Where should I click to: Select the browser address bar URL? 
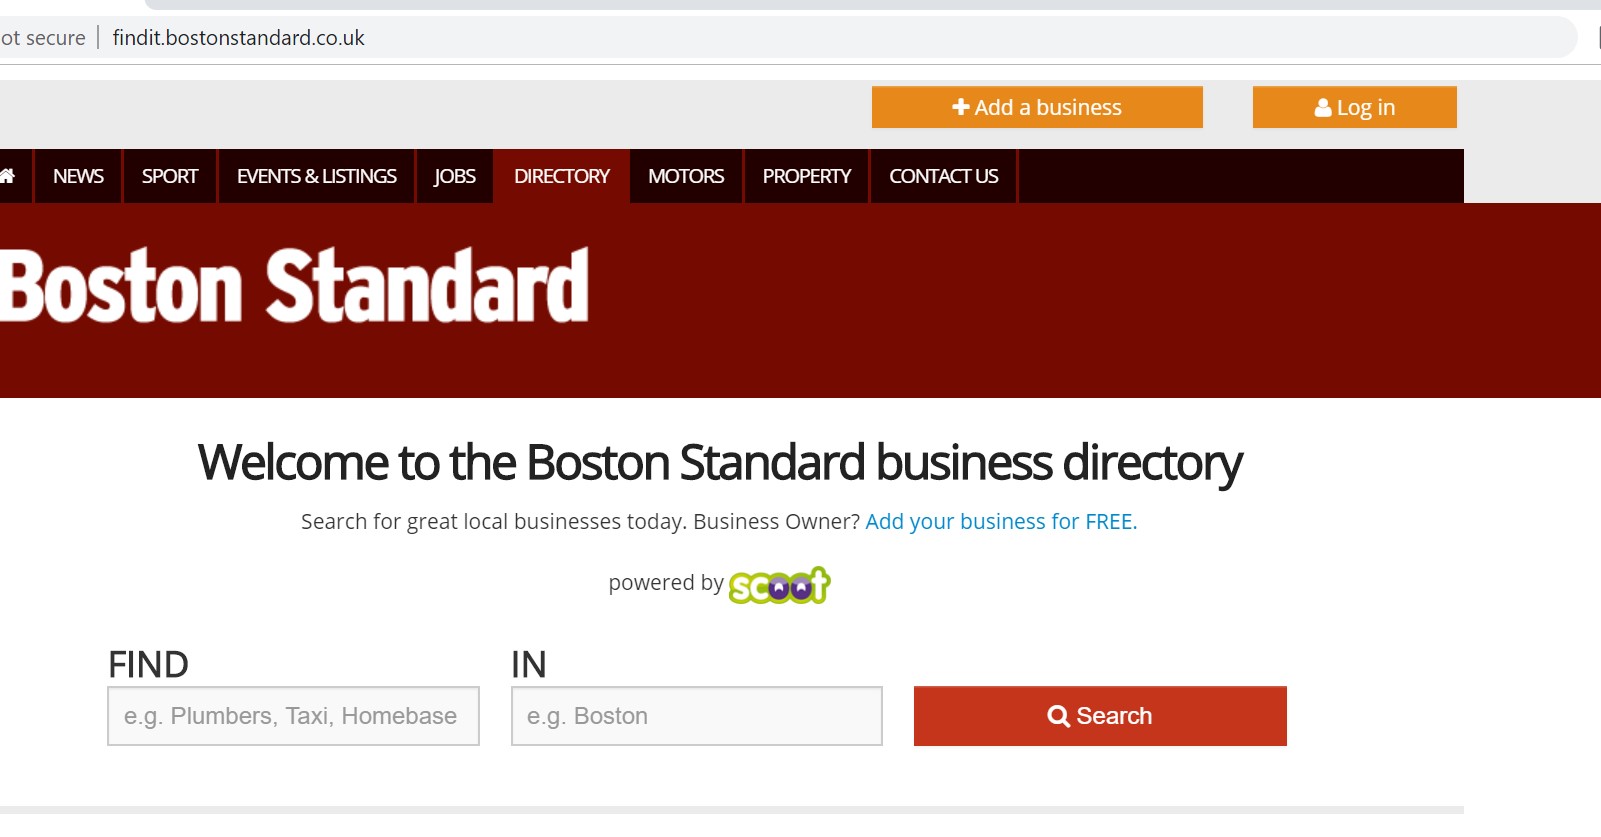[x=238, y=38]
